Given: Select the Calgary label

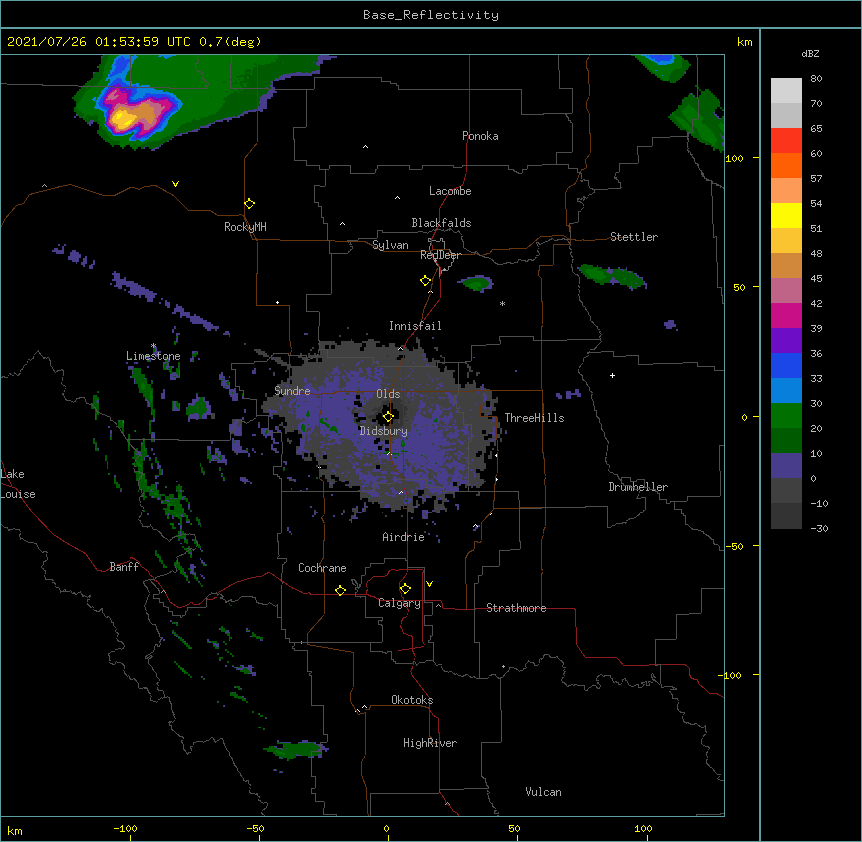Looking at the screenshot, I should click(399, 603).
